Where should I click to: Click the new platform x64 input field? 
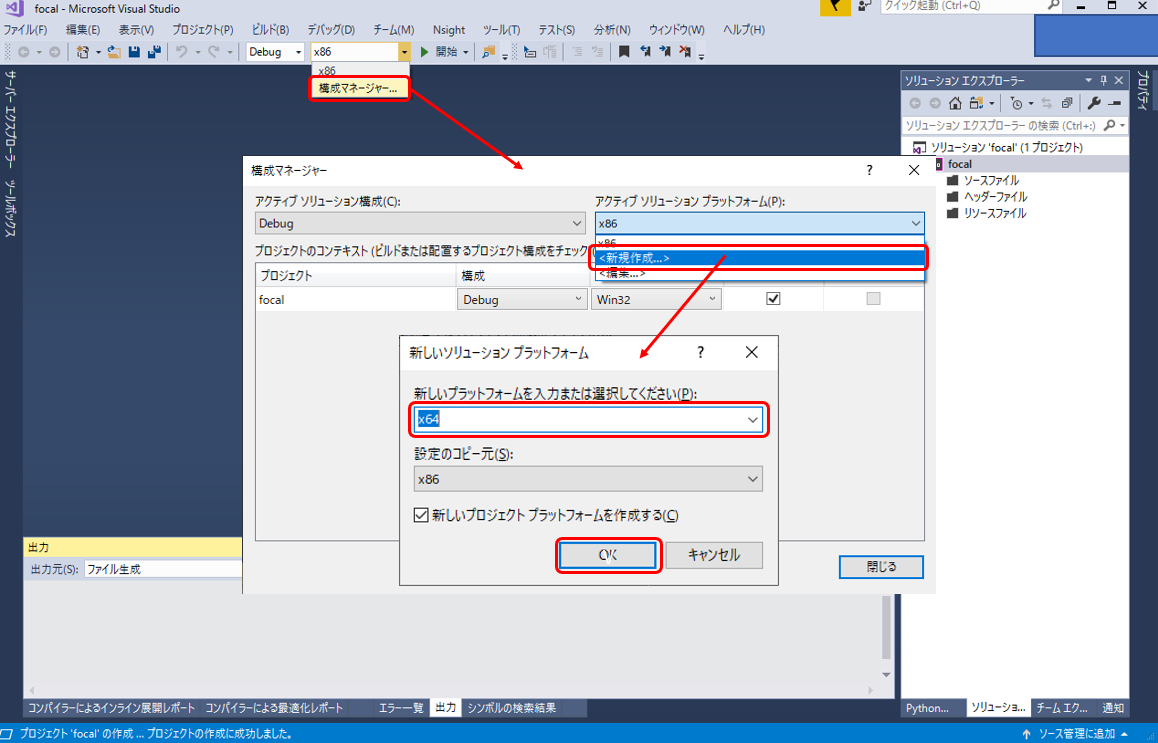pyautogui.click(x=580, y=419)
